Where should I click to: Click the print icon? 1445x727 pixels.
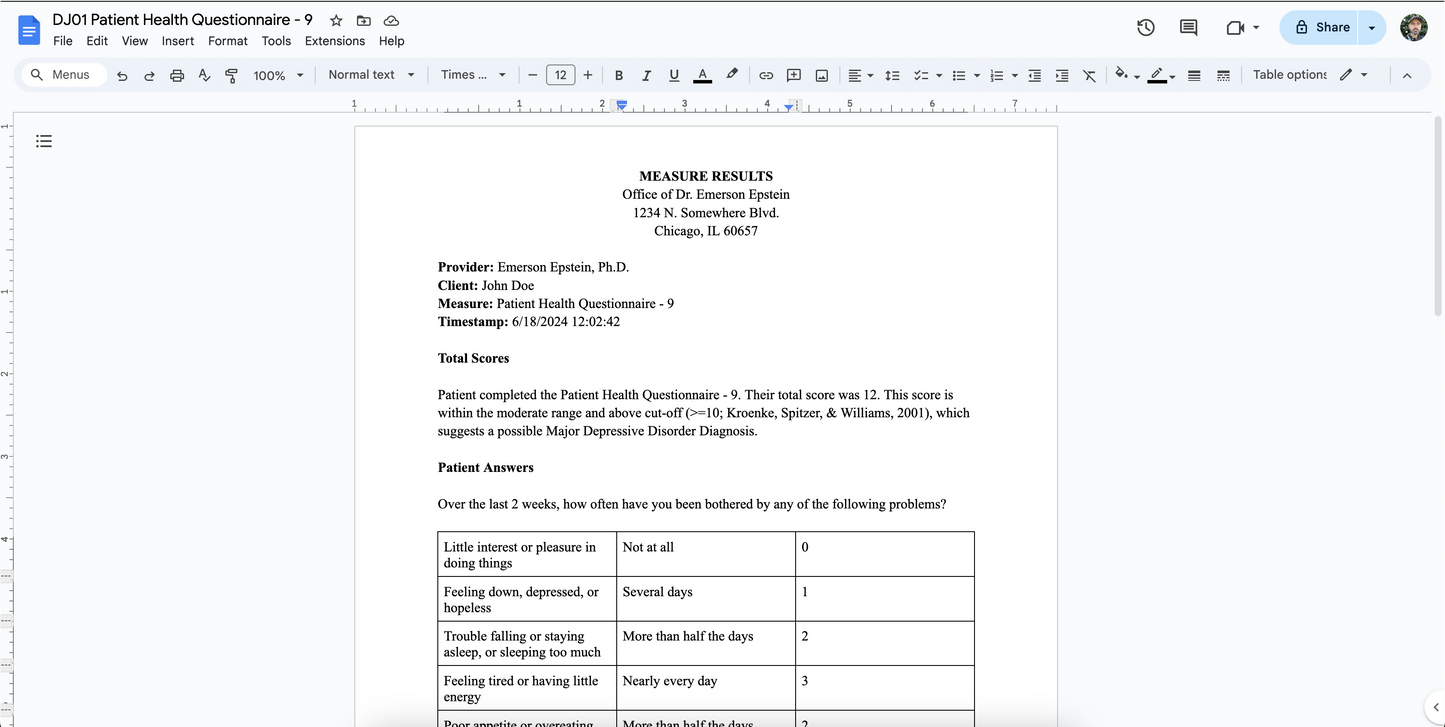click(x=177, y=75)
